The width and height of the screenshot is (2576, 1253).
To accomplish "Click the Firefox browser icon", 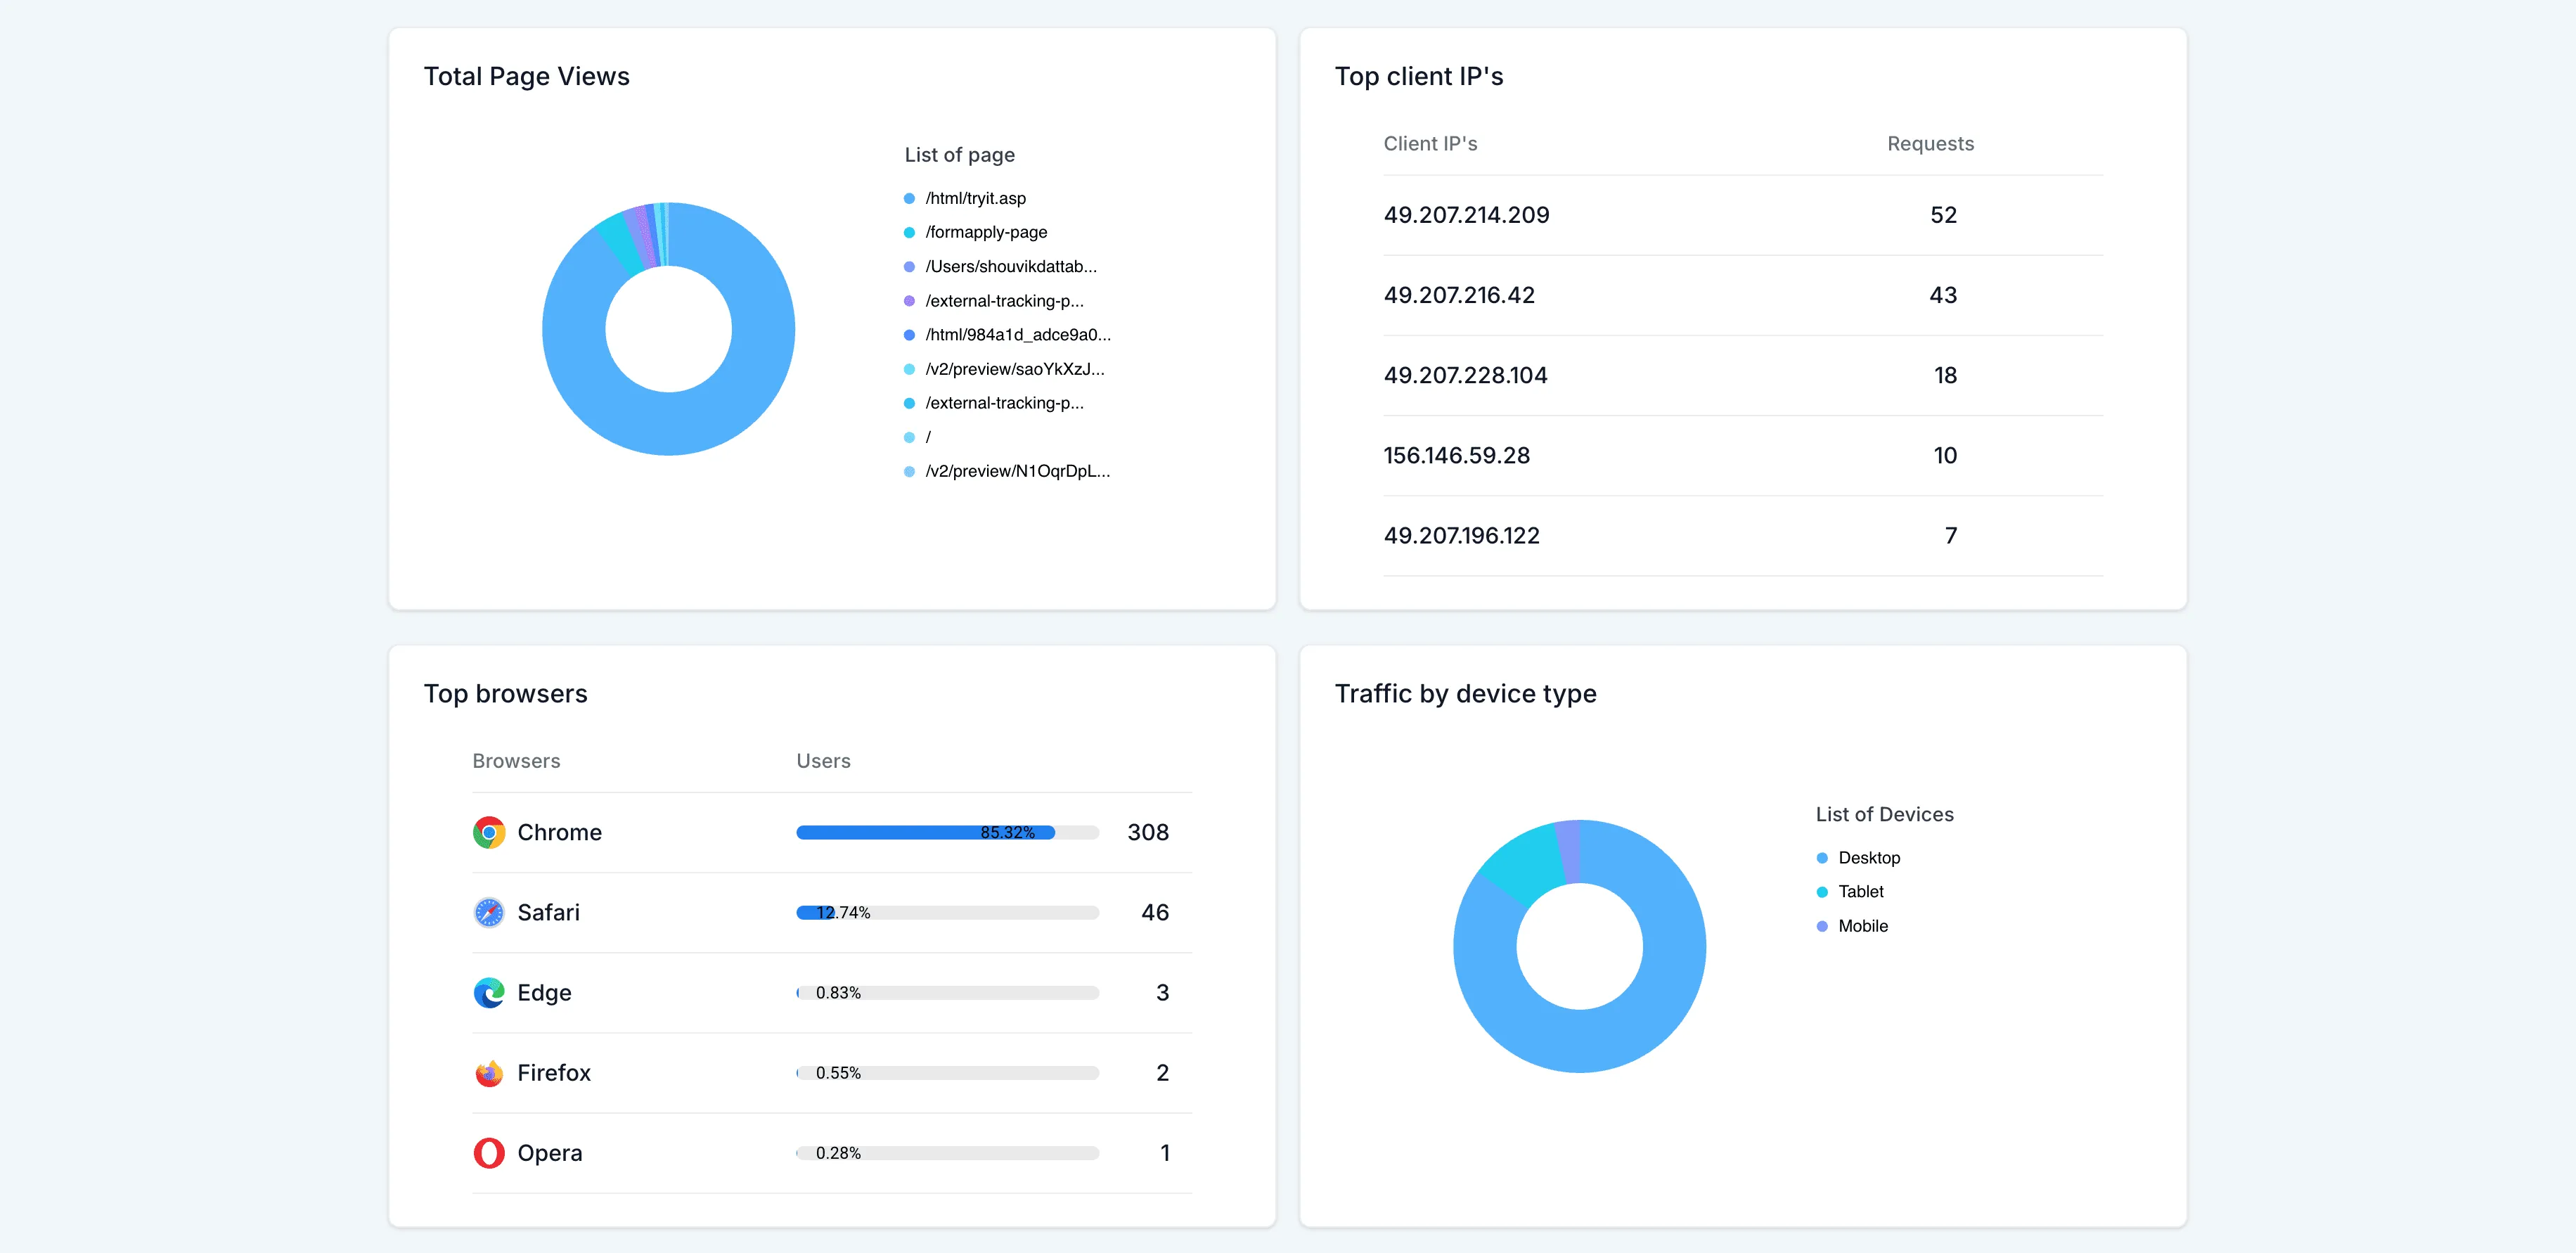I will click(x=489, y=1072).
